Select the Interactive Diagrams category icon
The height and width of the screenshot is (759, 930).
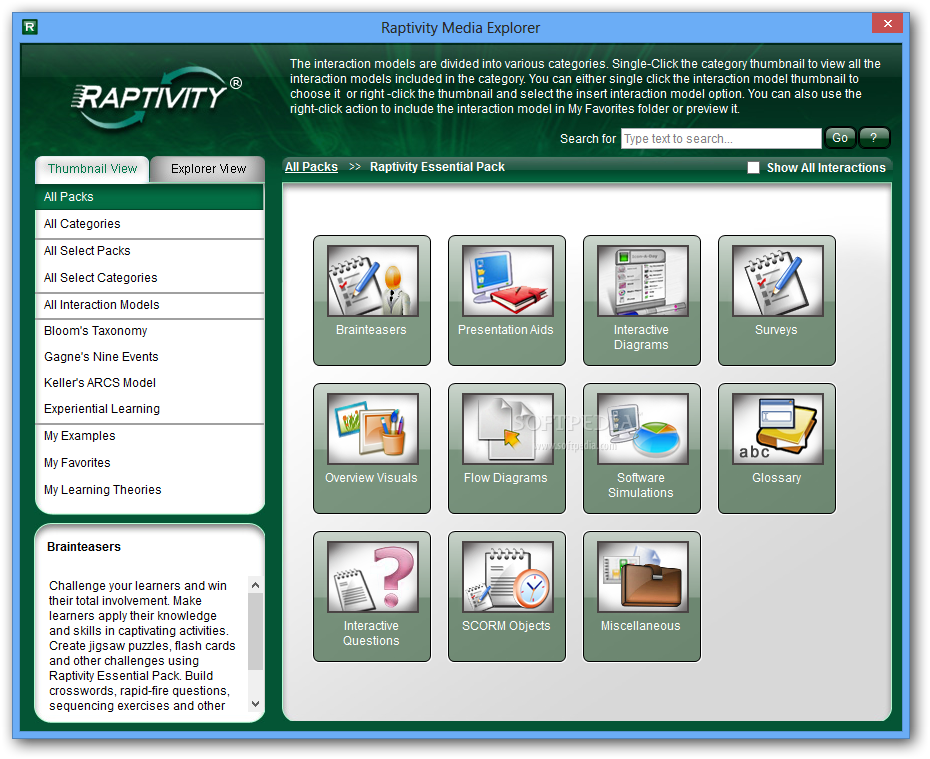pyautogui.click(x=642, y=300)
